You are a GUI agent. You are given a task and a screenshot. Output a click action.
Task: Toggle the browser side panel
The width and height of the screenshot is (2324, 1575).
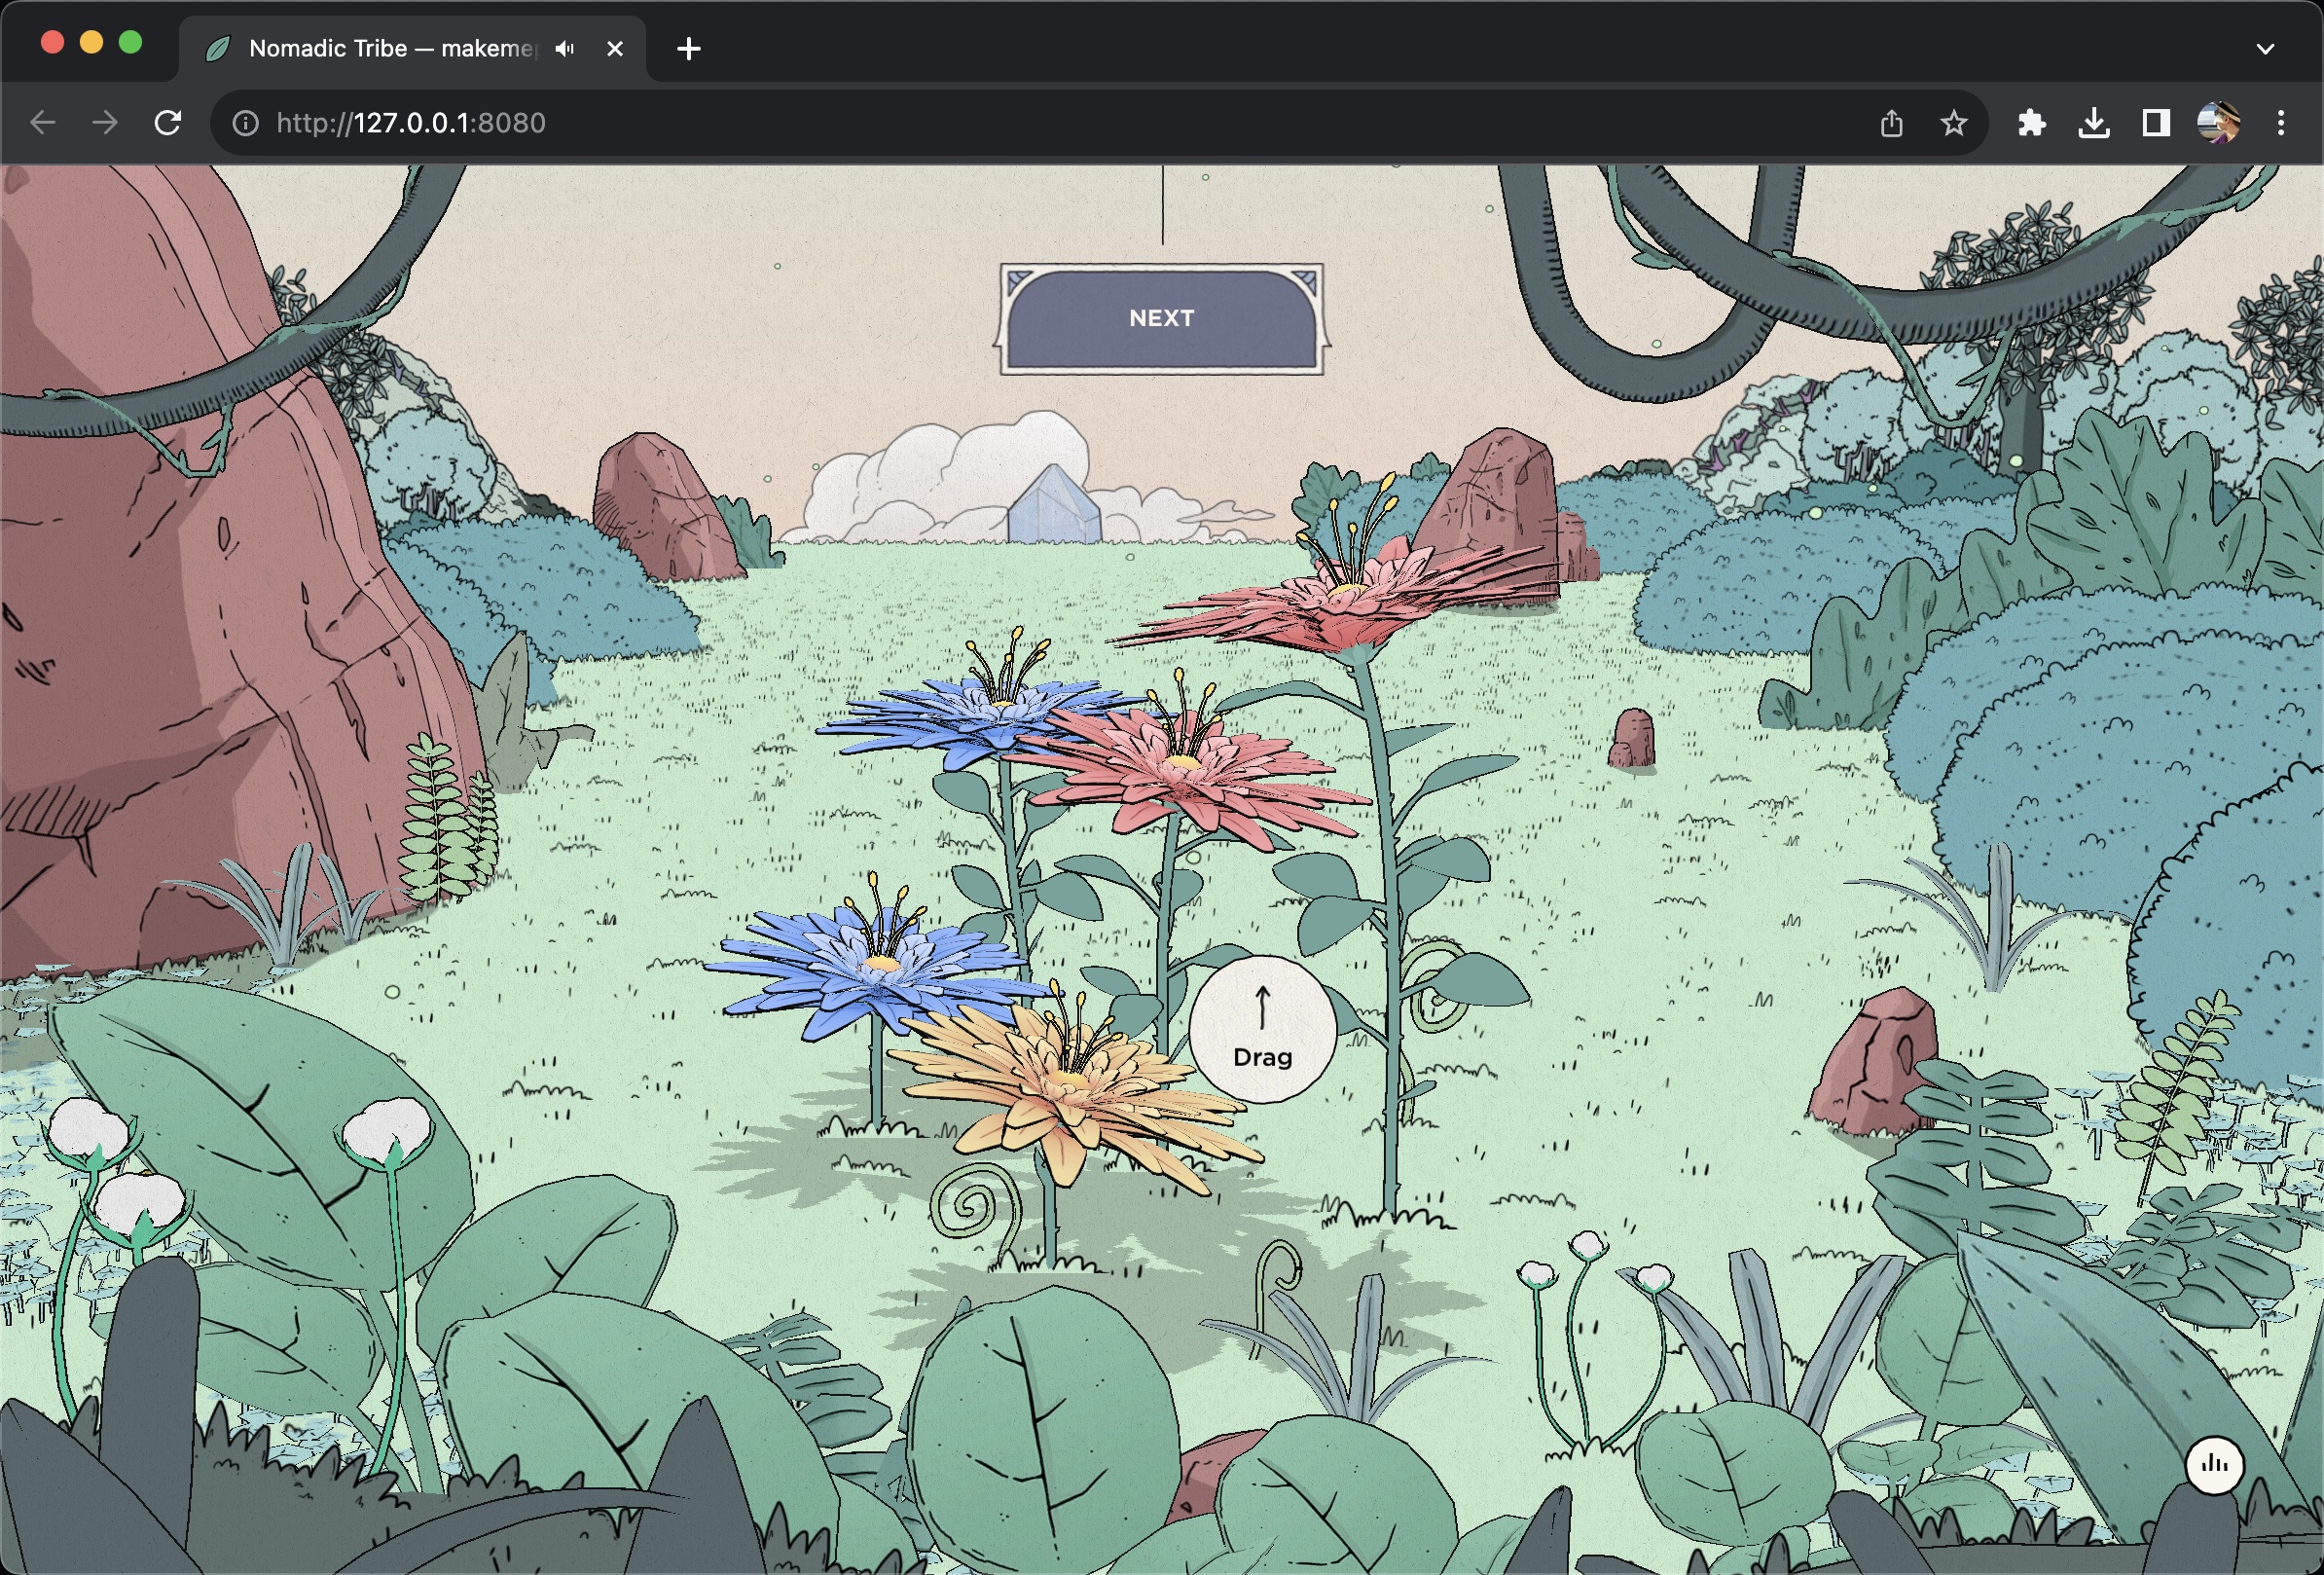click(2155, 123)
